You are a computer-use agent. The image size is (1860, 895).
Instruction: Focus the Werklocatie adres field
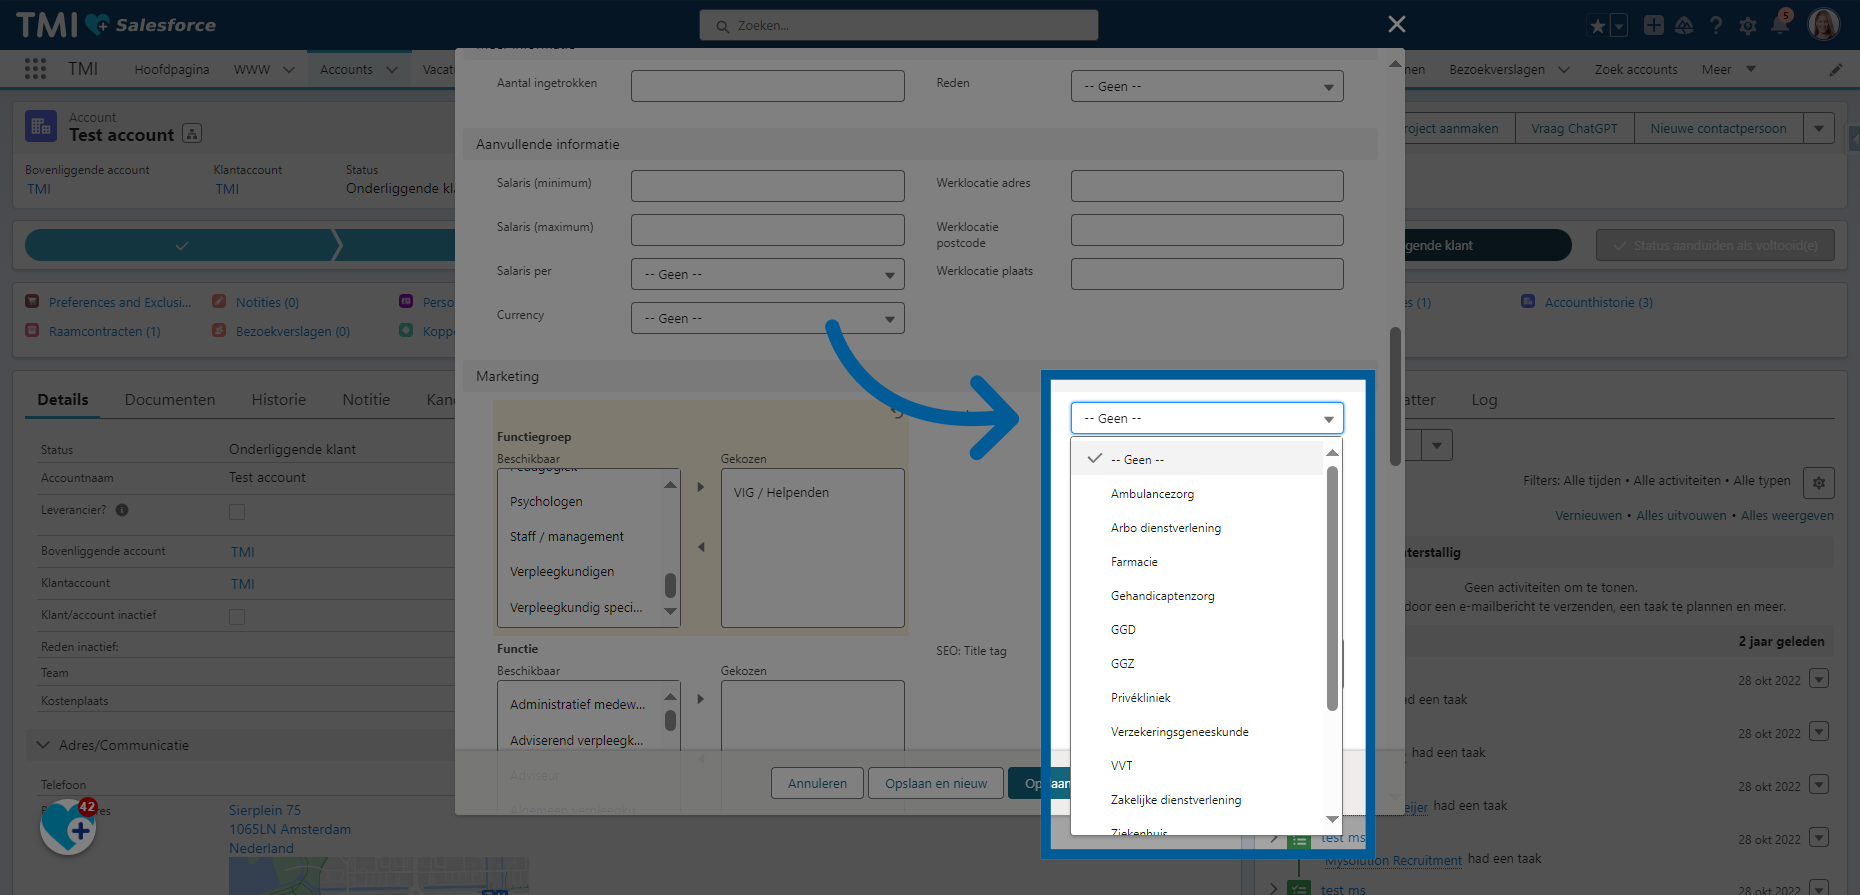pos(1207,186)
